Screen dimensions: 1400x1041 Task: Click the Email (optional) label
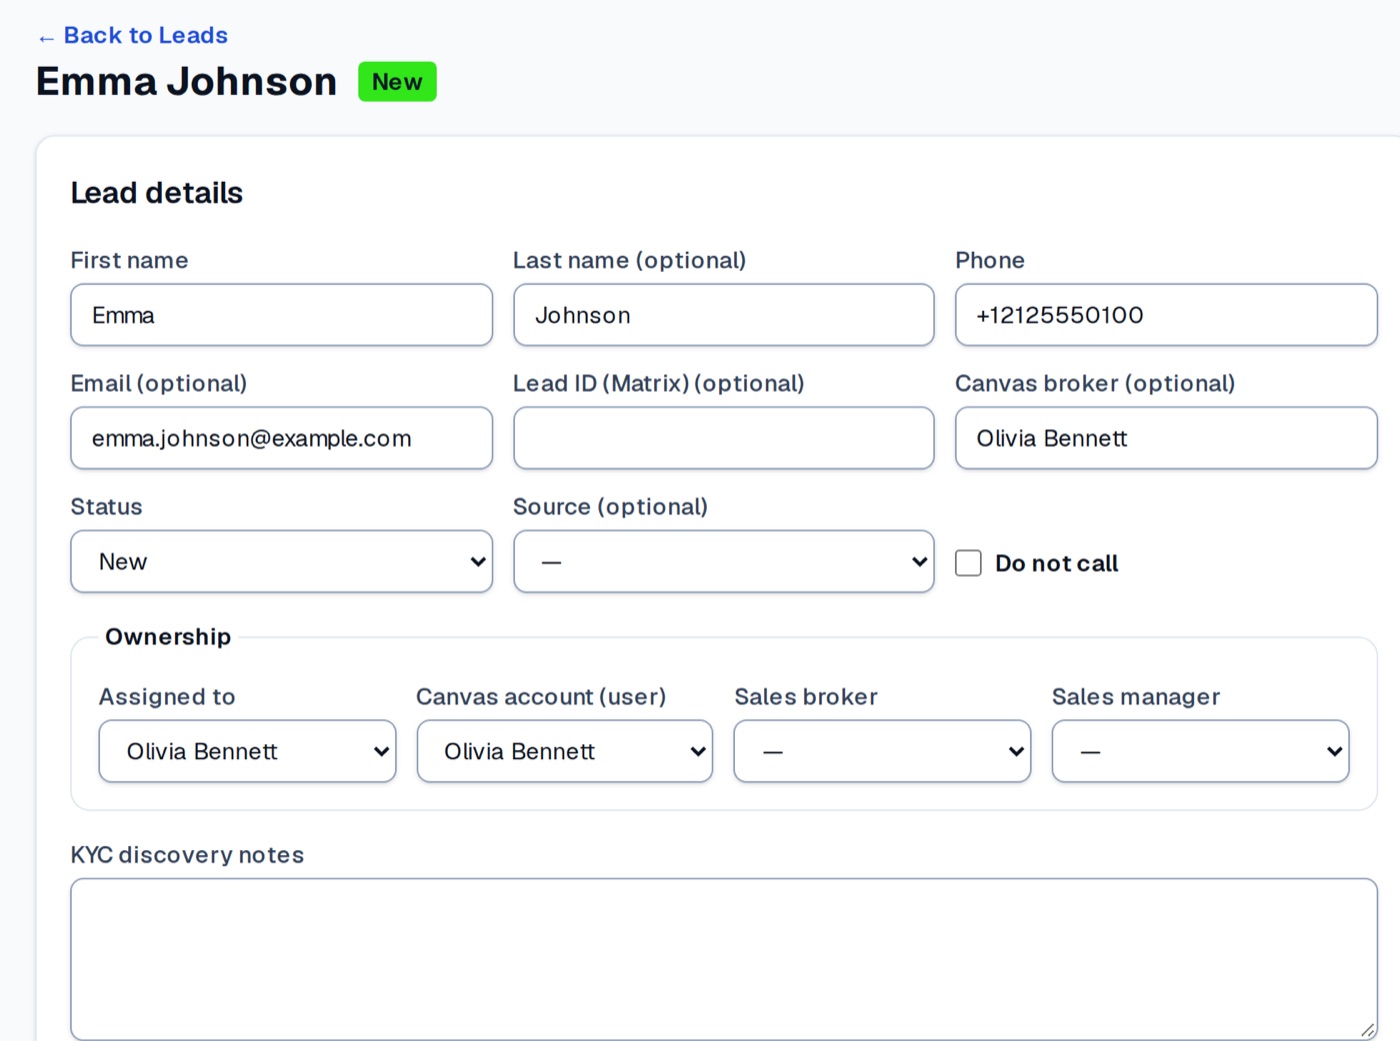[x=159, y=384]
